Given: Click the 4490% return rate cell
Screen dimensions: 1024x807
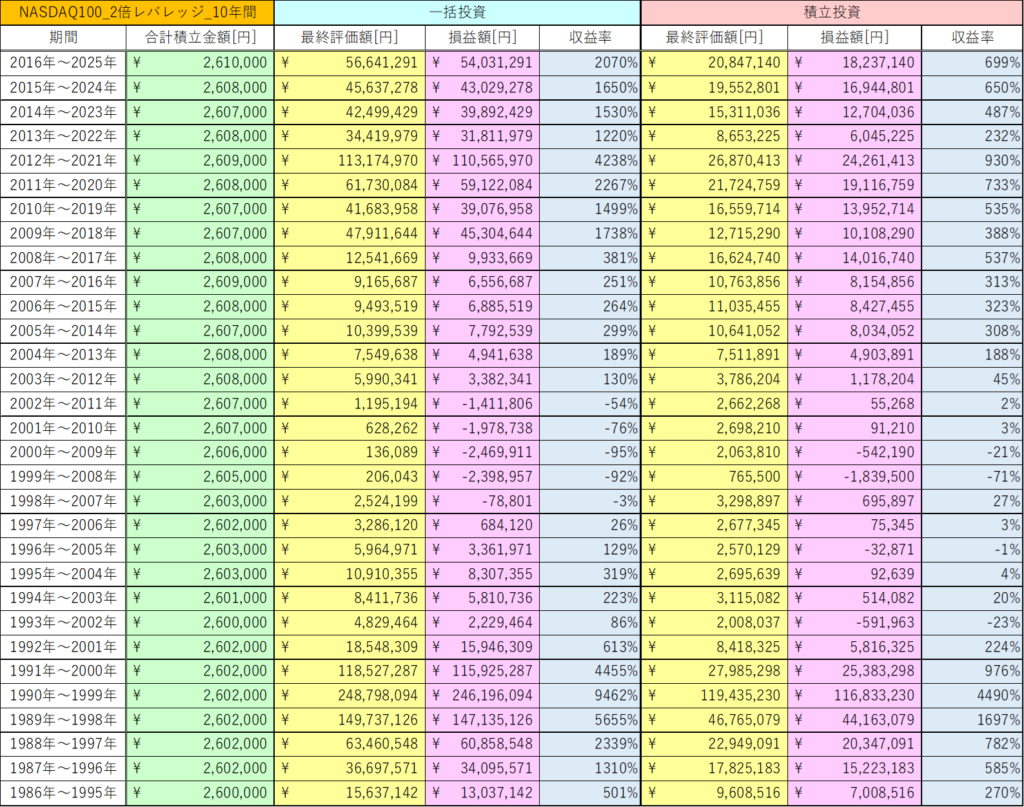Looking at the screenshot, I should point(972,696).
